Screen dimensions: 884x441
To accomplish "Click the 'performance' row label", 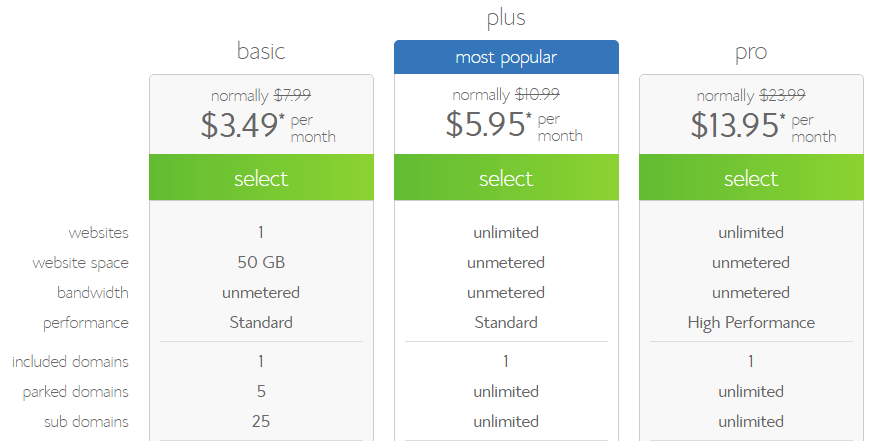I will pyautogui.click(x=86, y=323).
